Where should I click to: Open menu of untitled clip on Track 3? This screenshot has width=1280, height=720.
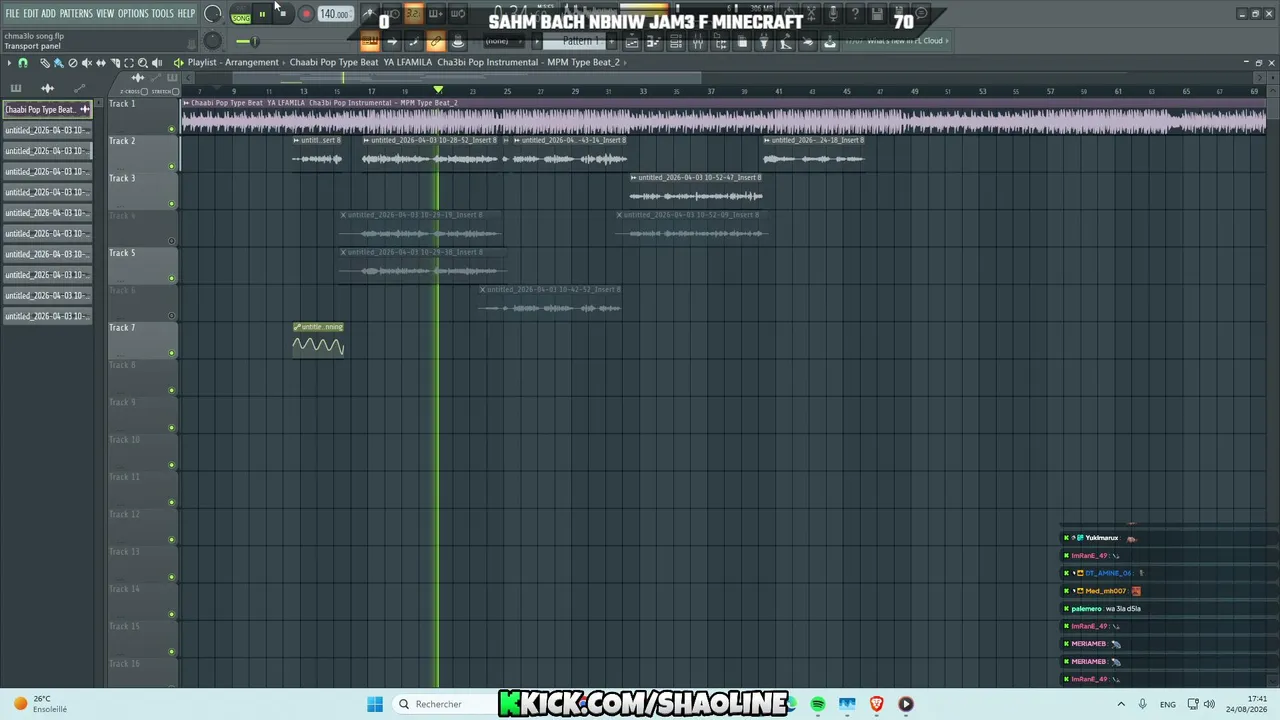pyautogui.click(x=634, y=177)
